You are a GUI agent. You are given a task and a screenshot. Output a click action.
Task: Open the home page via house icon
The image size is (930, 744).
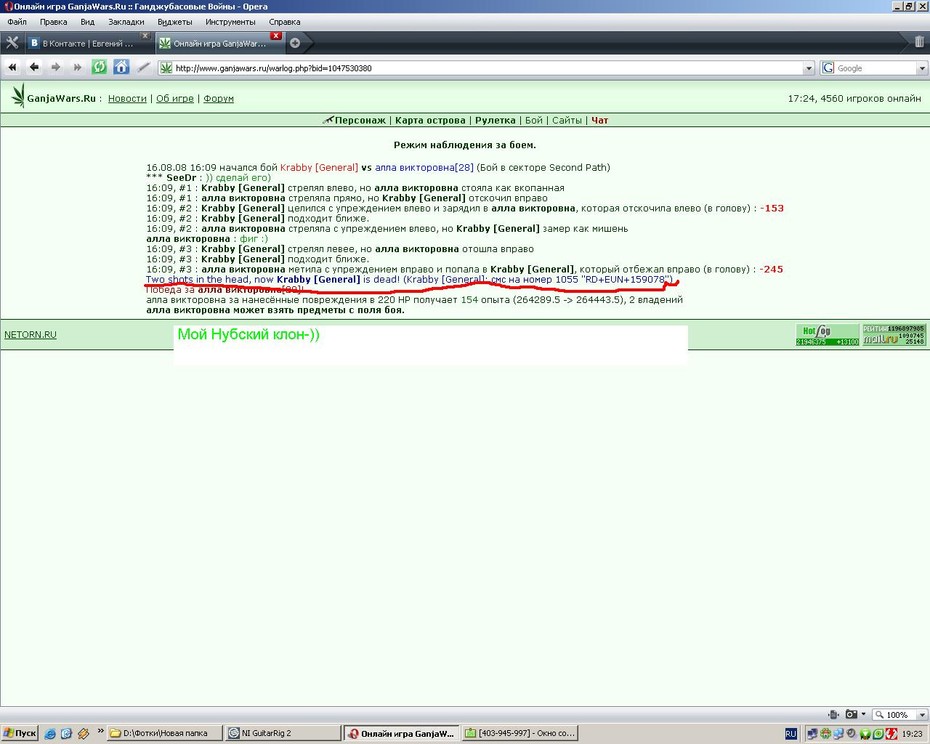pos(121,67)
